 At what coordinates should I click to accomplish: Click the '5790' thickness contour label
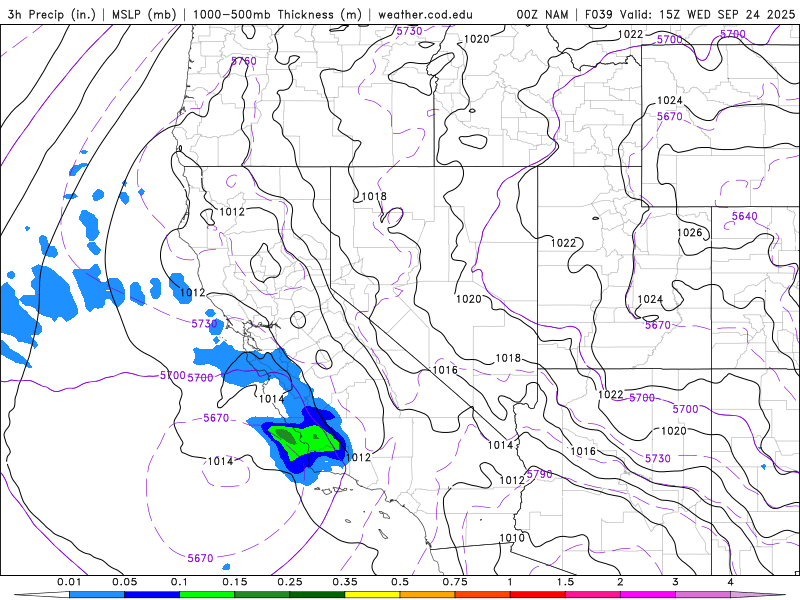pyautogui.click(x=539, y=474)
